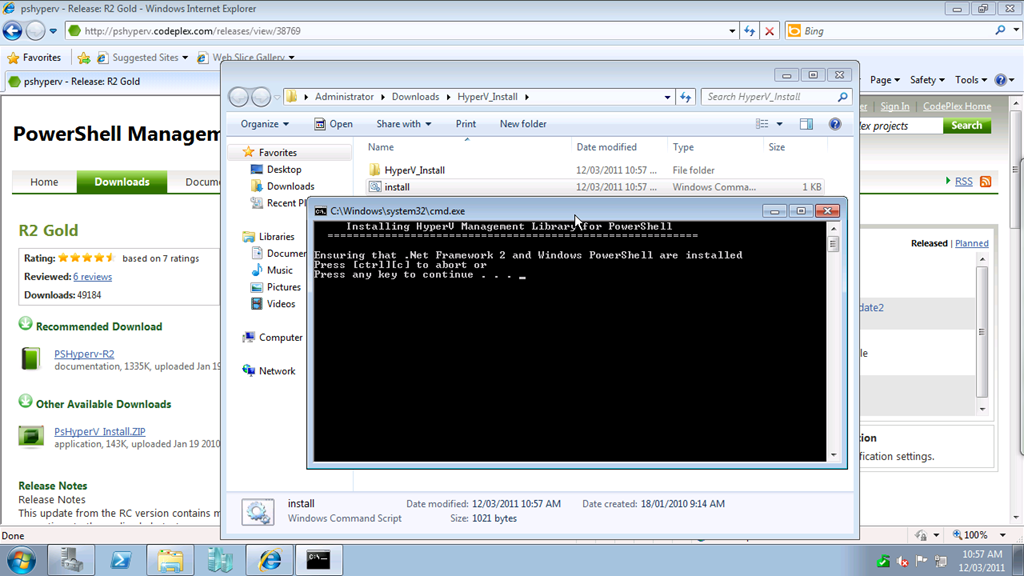The width and height of the screenshot is (1024, 576).
Task: Open the Tools menu in IE
Action: [x=970, y=80]
